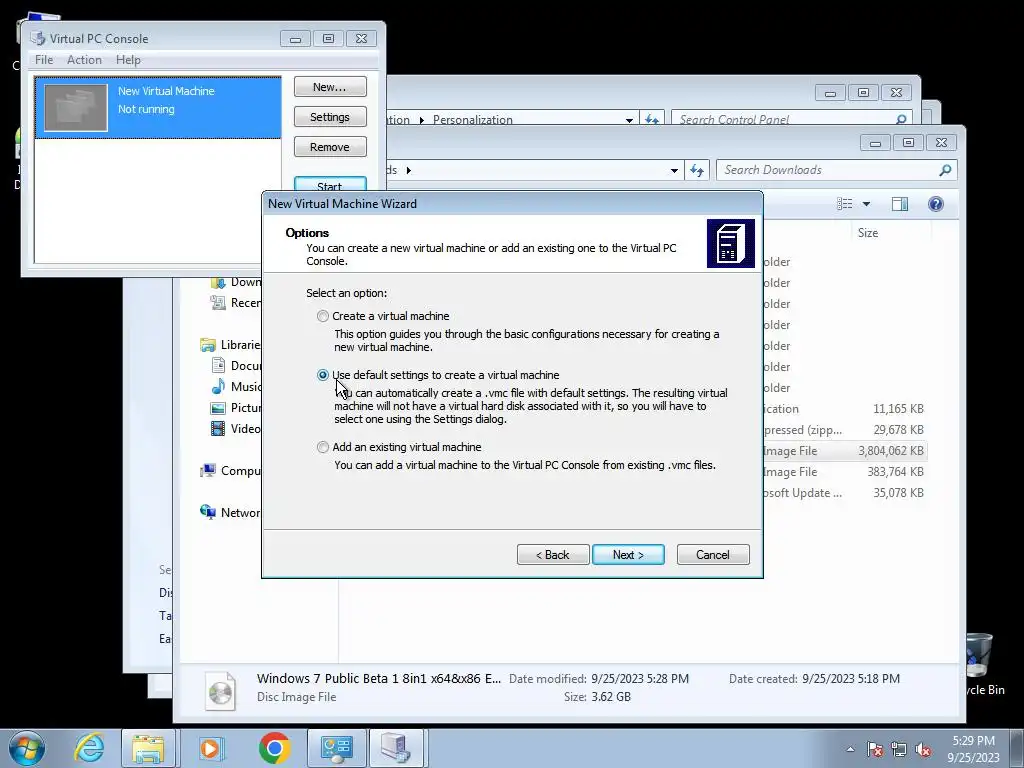Choose Use default settings radio option
The width and height of the screenshot is (1024, 768).
pos(323,375)
